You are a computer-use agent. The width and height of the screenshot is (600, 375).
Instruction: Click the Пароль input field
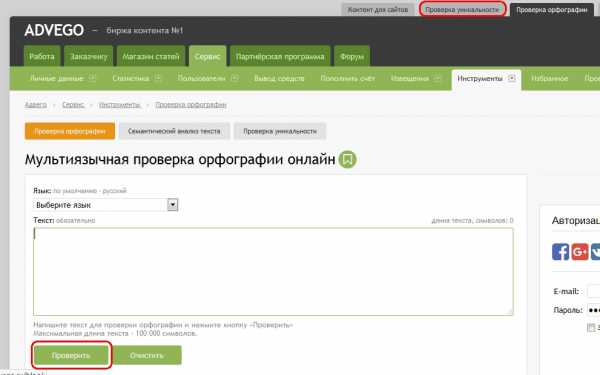click(x=593, y=310)
